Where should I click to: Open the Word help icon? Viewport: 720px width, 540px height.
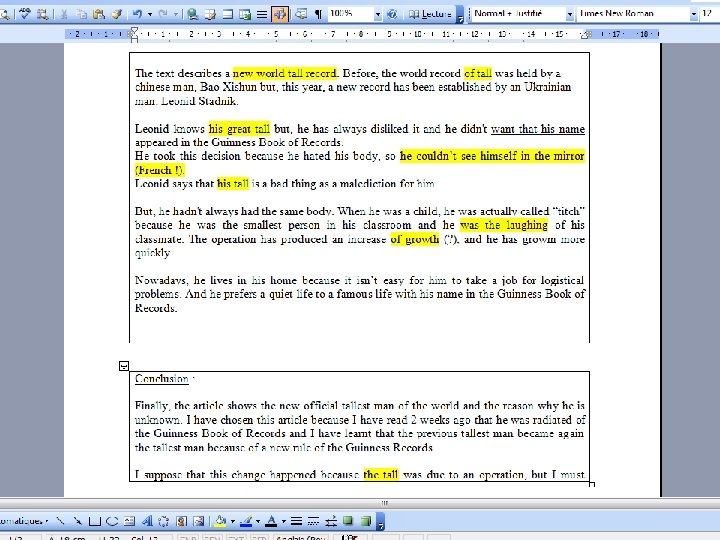(392, 14)
